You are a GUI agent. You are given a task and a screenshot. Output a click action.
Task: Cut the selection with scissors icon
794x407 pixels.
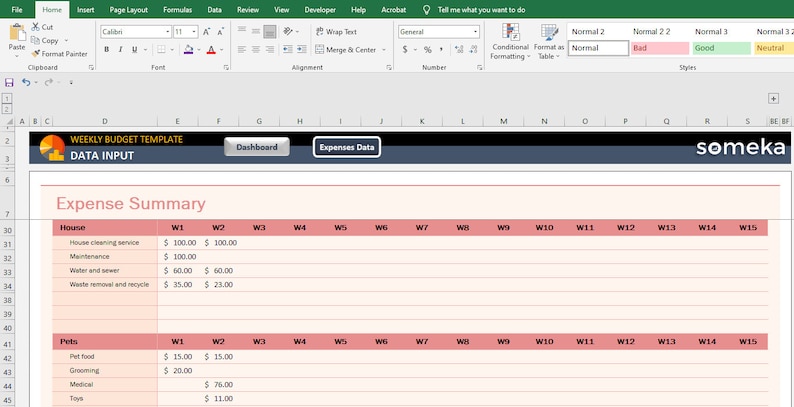click(x=35, y=27)
